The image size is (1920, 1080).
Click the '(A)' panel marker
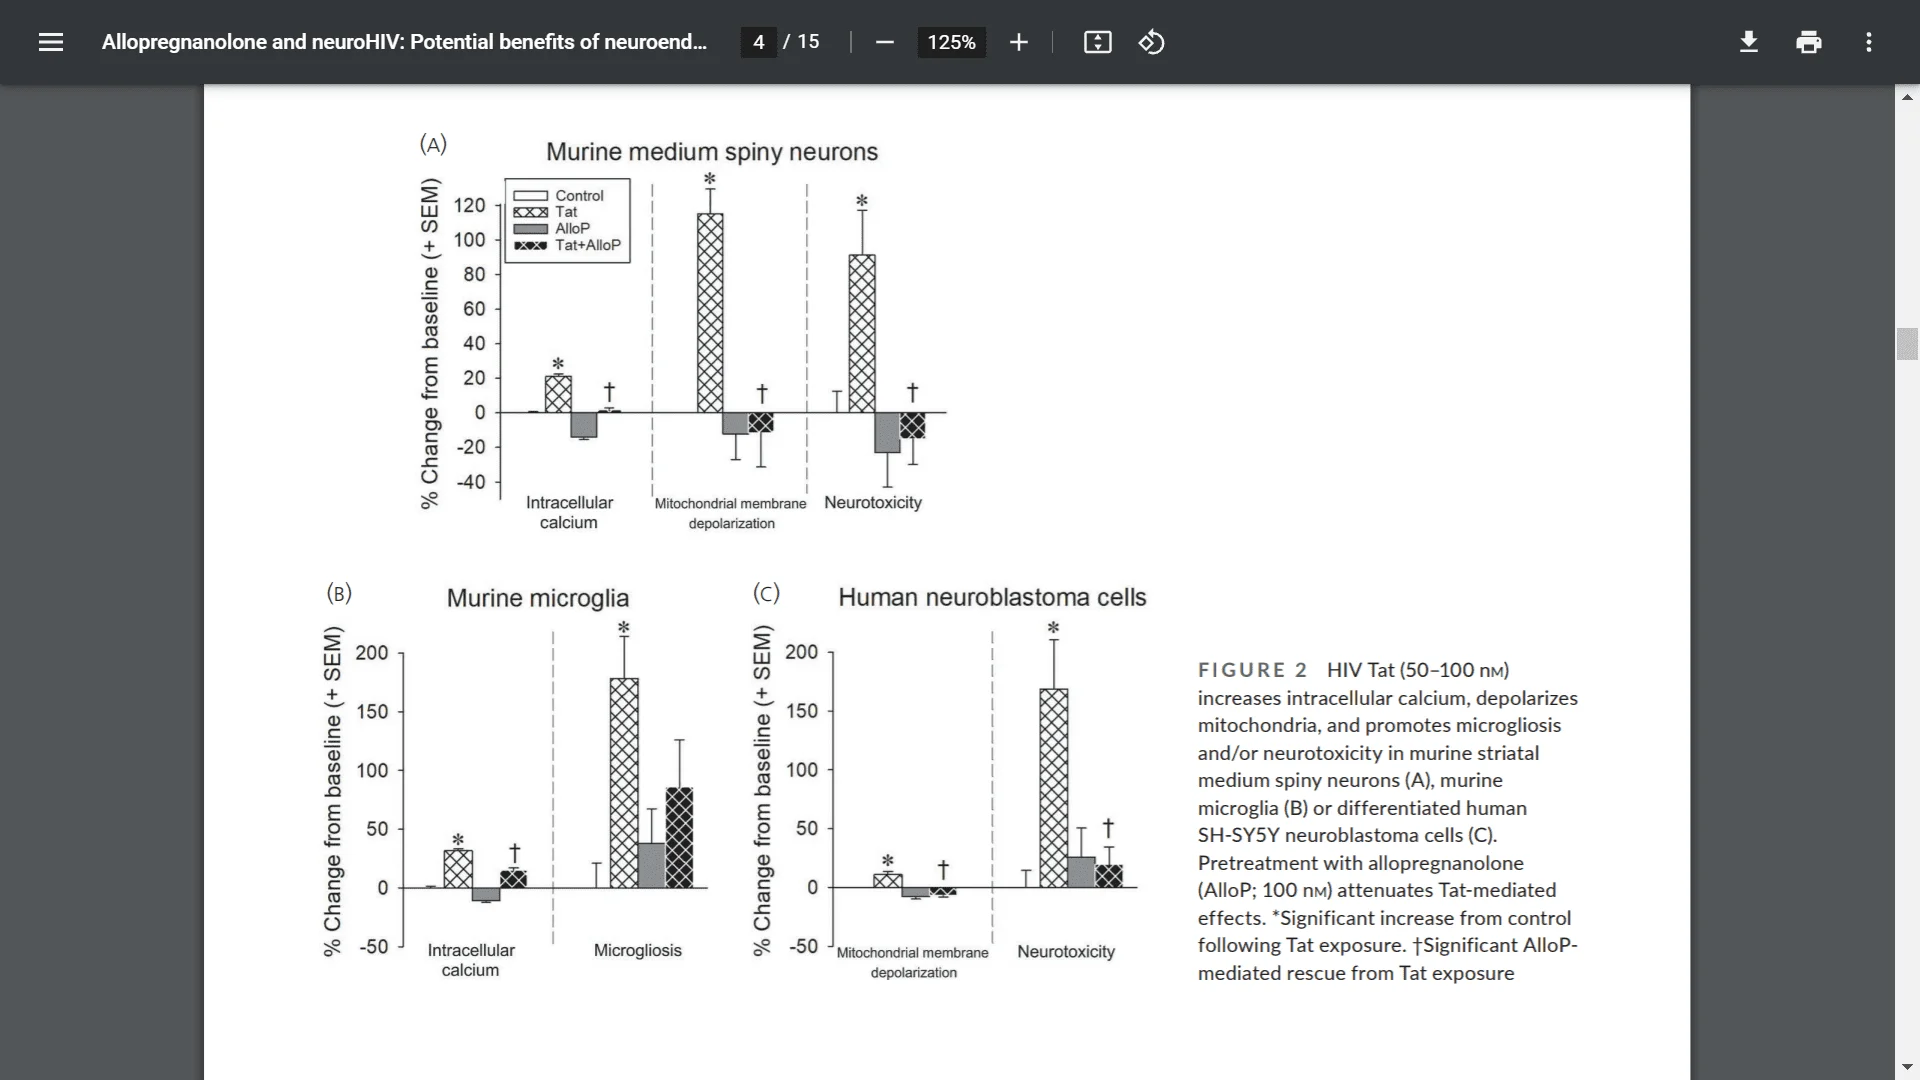coord(433,144)
